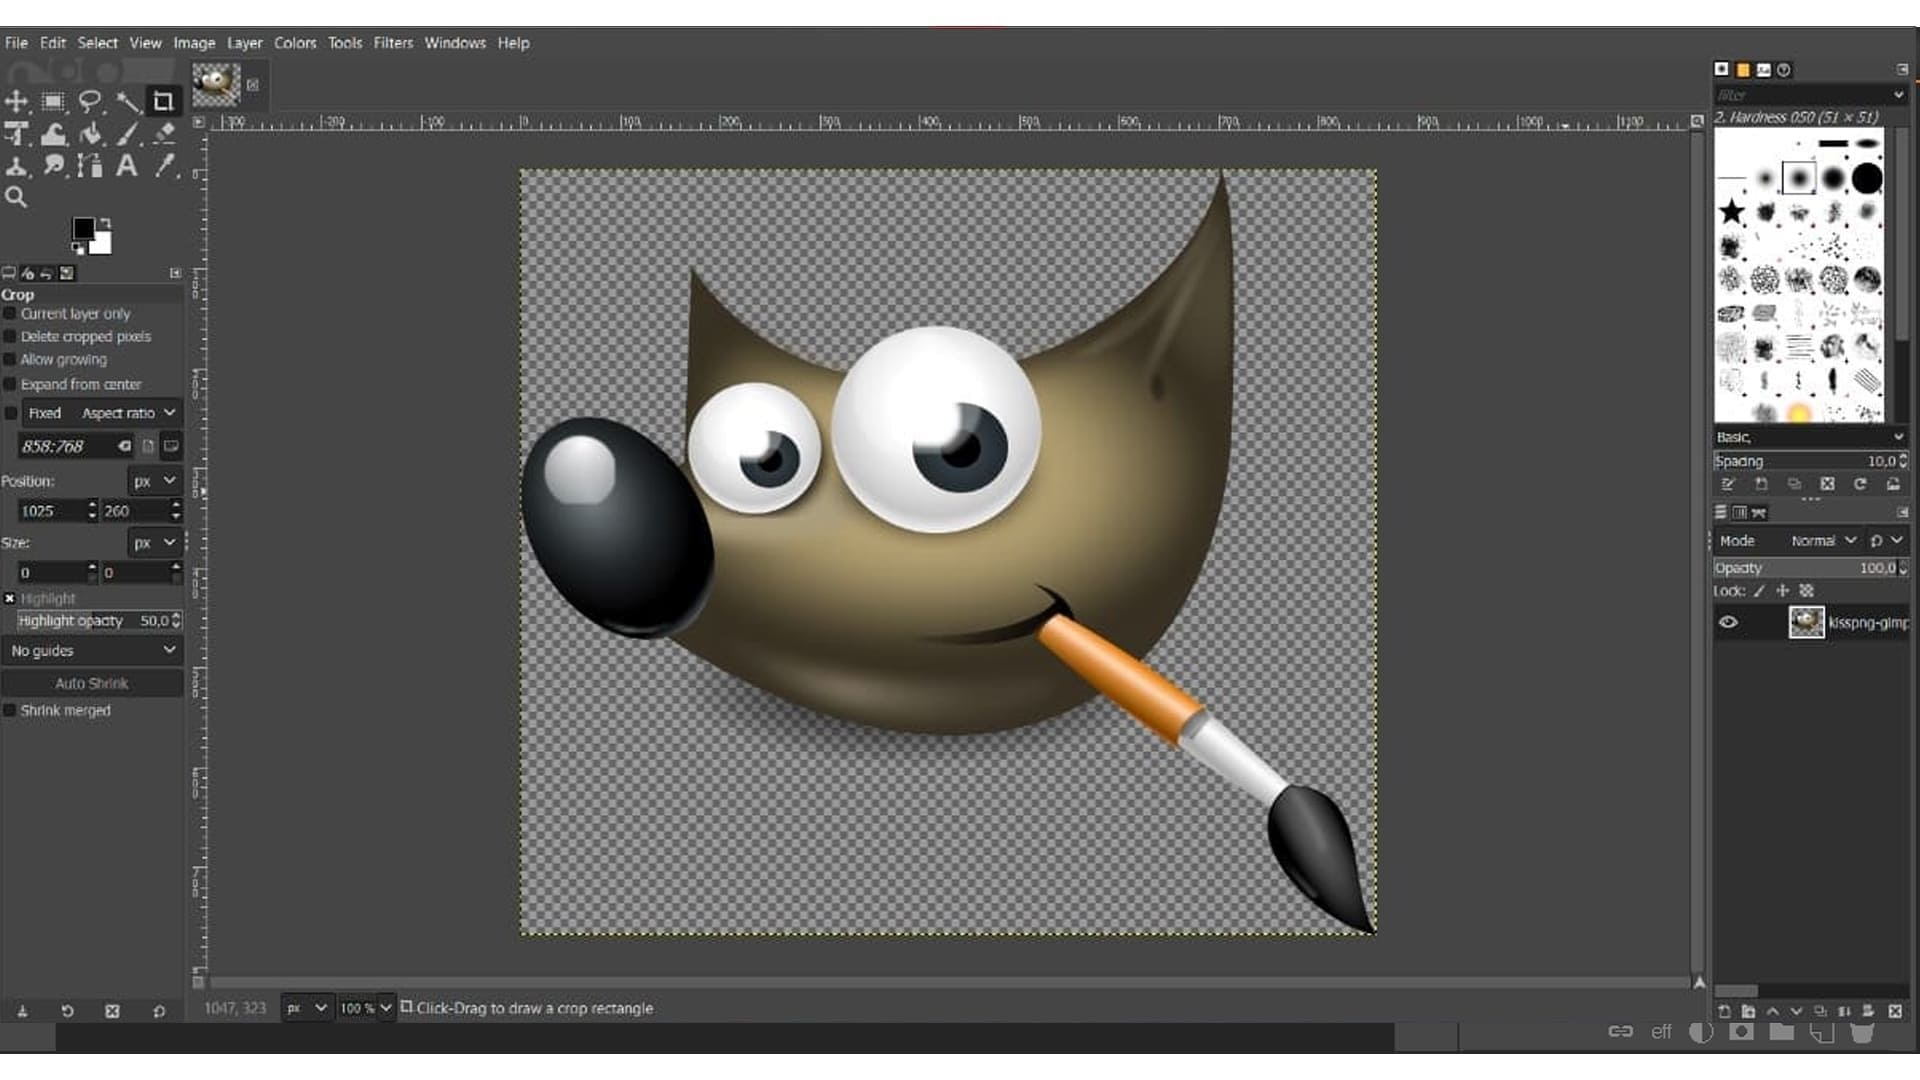Select the Paths tool
Viewport: 1920px width, 1080px height.
(90, 165)
